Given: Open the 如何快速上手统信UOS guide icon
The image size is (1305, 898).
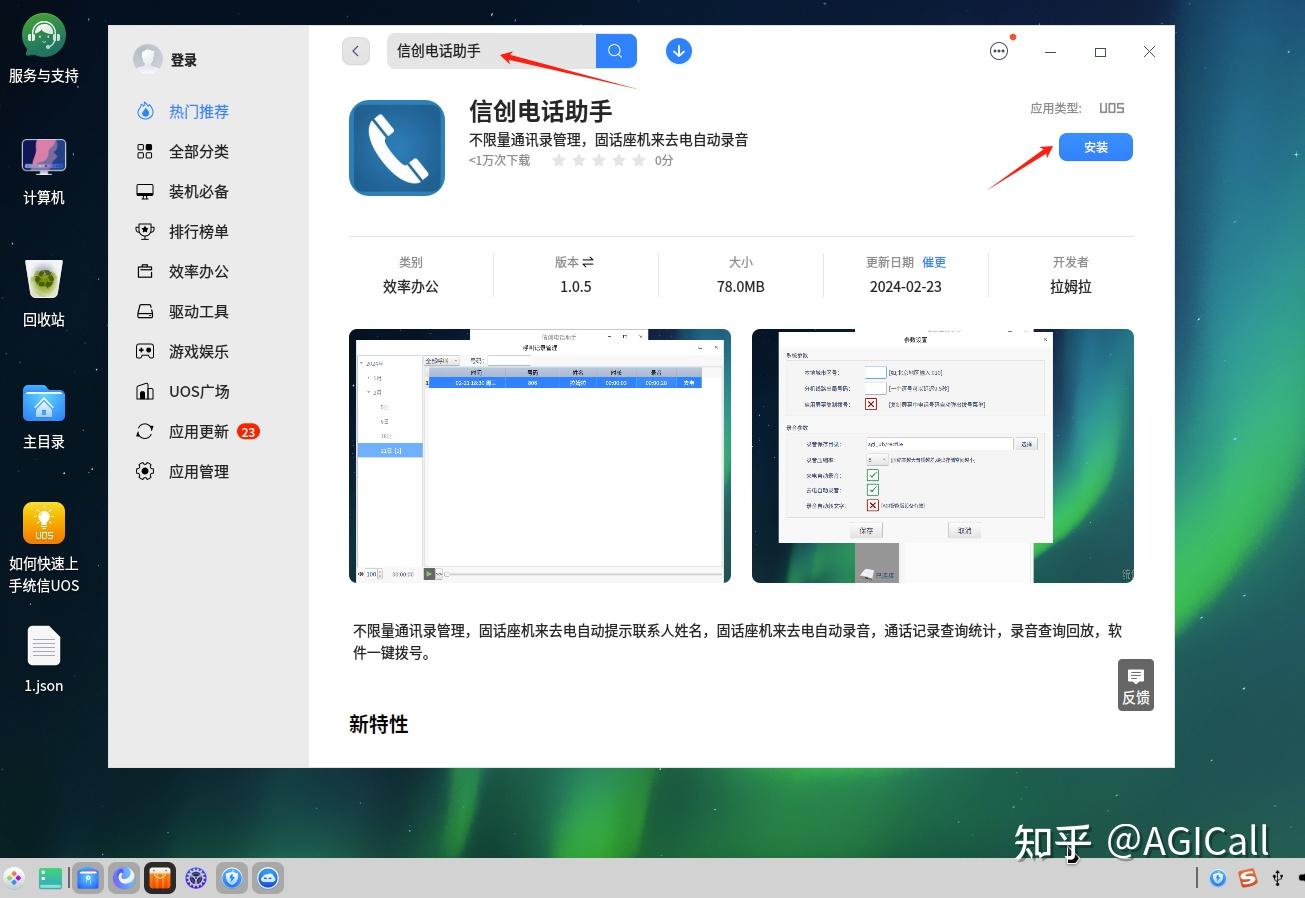Looking at the screenshot, I should [44, 548].
